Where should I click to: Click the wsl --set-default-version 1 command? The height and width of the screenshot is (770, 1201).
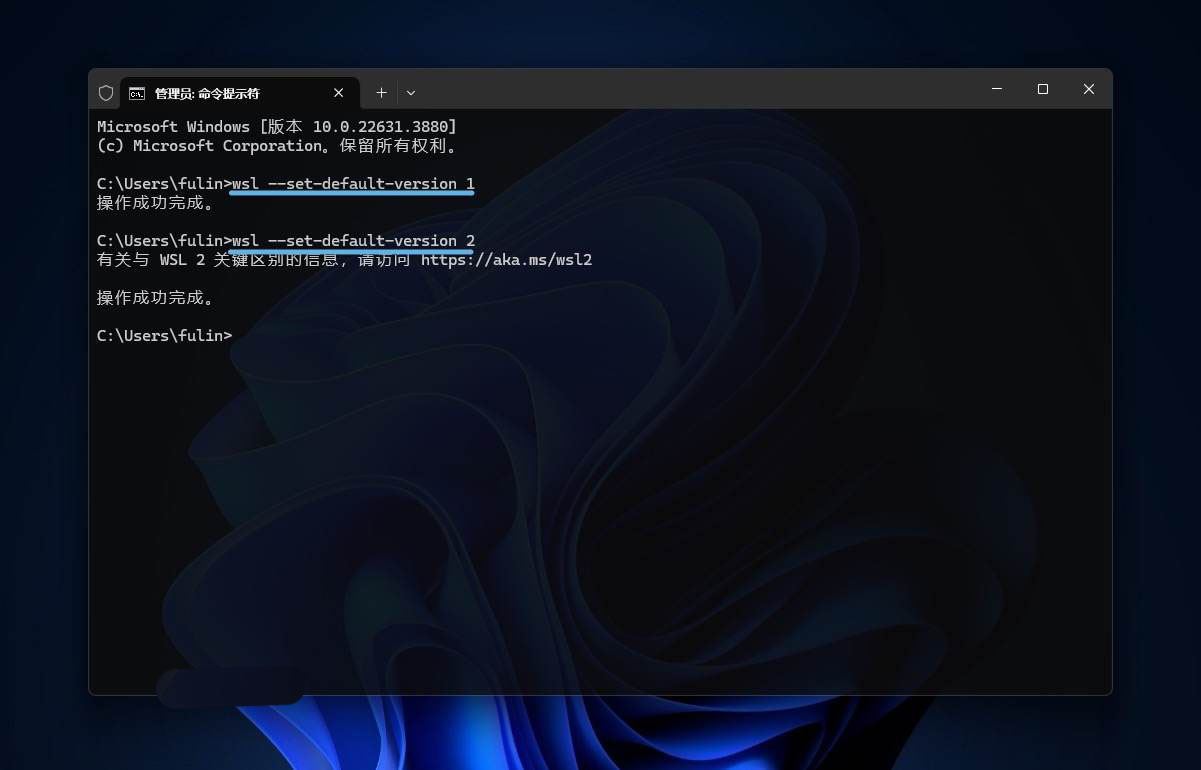[353, 184]
